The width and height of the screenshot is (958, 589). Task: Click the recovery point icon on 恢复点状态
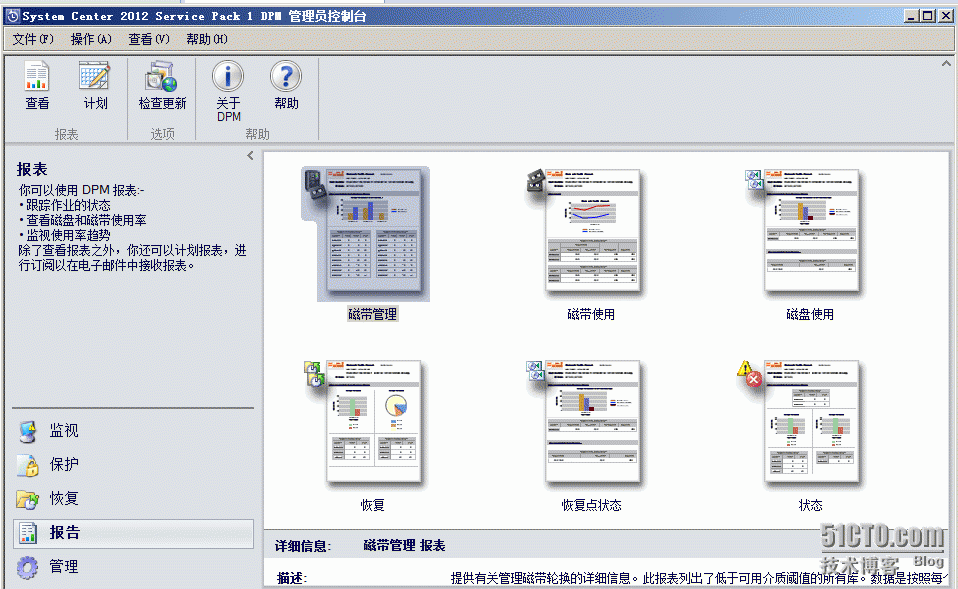click(x=535, y=370)
